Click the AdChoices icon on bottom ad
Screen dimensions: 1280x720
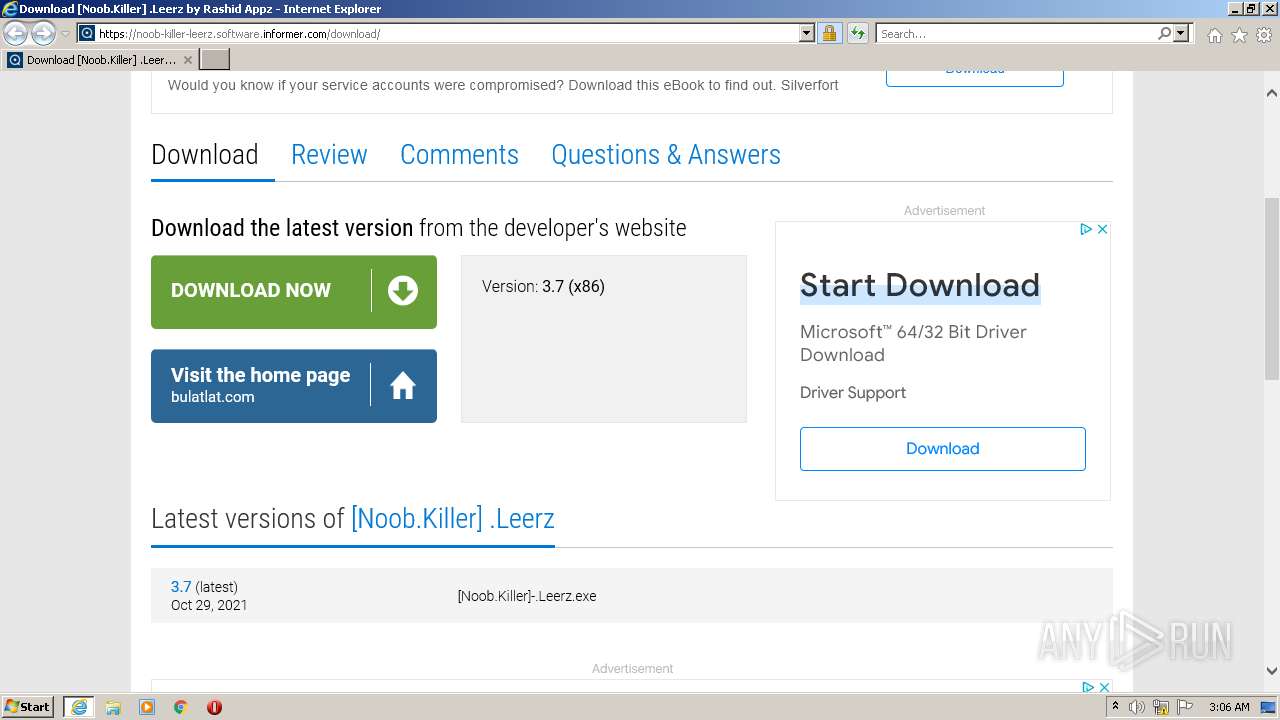pos(1088,687)
